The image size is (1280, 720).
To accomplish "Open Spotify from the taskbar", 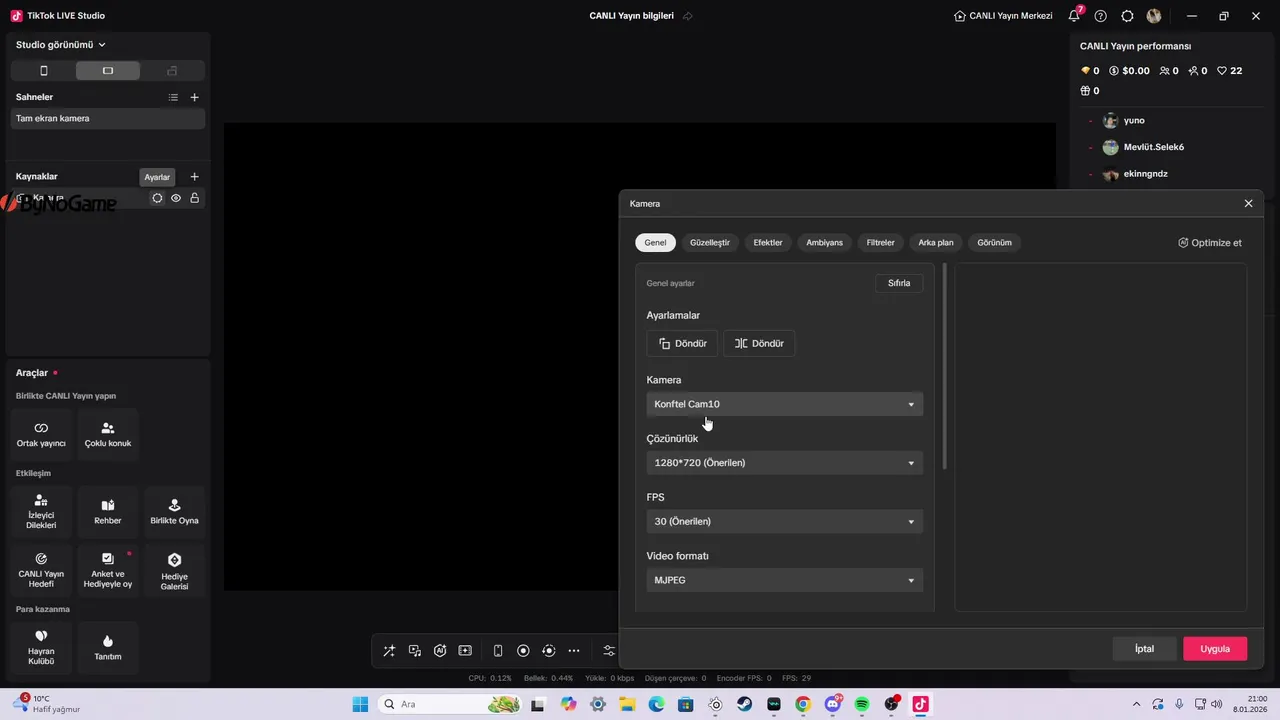I will tap(862, 704).
